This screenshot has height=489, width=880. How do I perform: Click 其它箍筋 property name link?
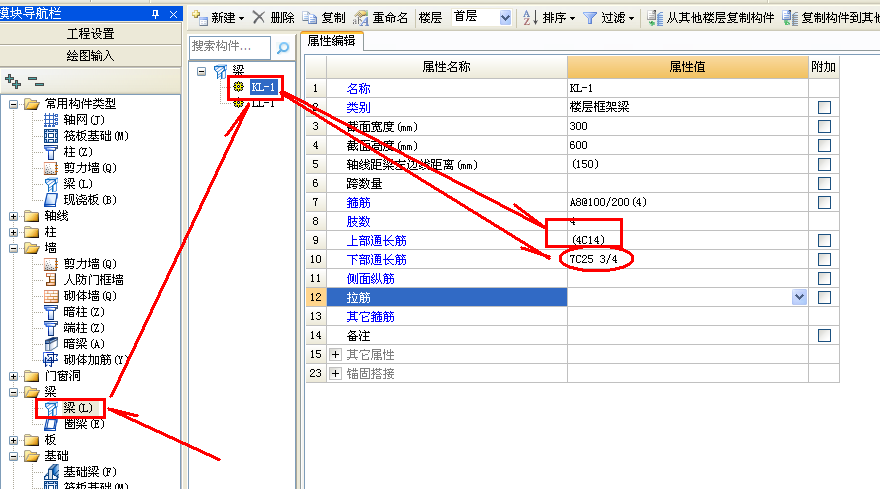(370, 317)
